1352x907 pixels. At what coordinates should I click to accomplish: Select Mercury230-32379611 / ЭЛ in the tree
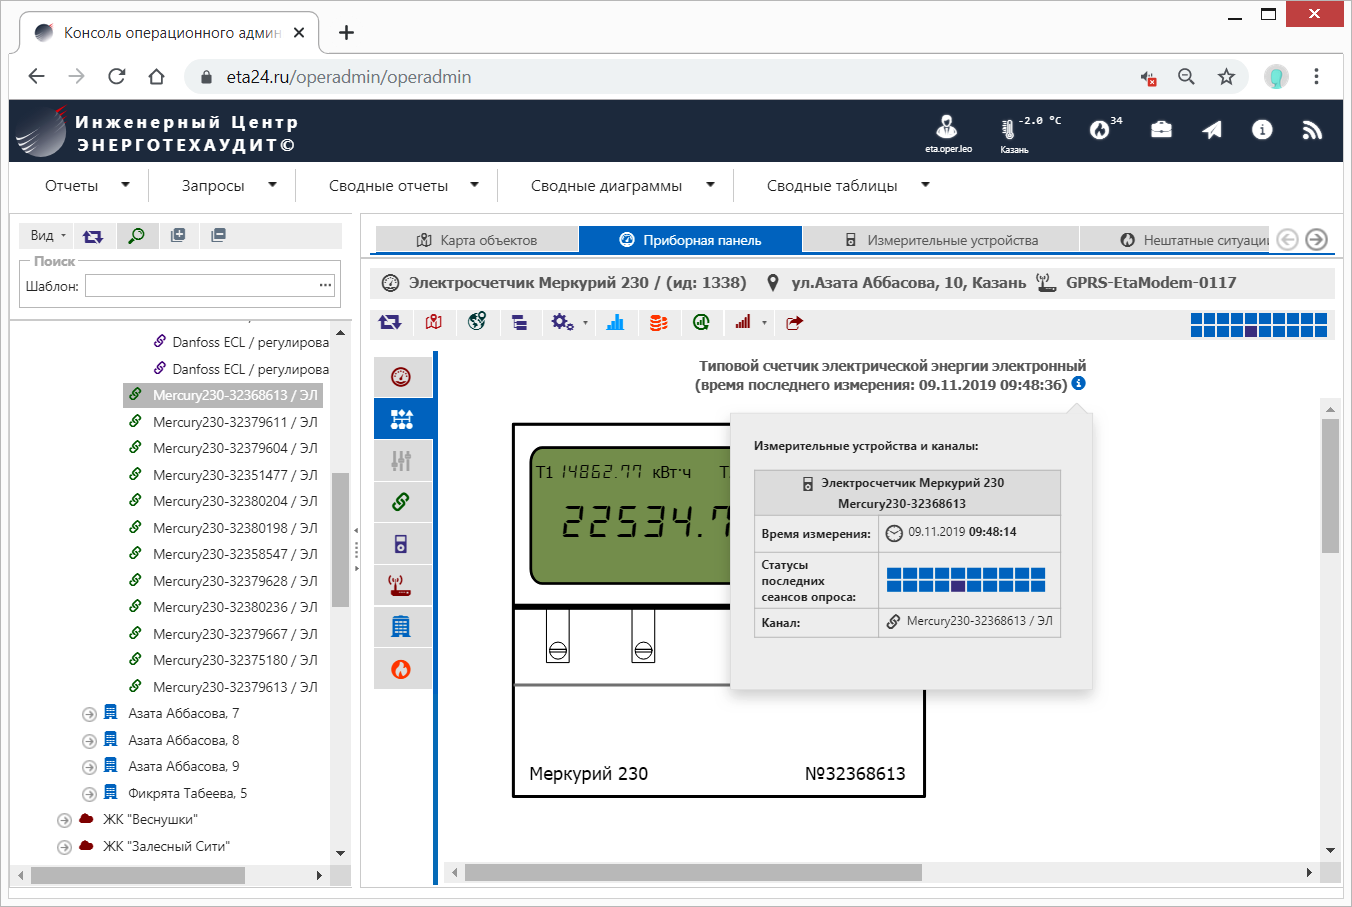pyautogui.click(x=234, y=422)
